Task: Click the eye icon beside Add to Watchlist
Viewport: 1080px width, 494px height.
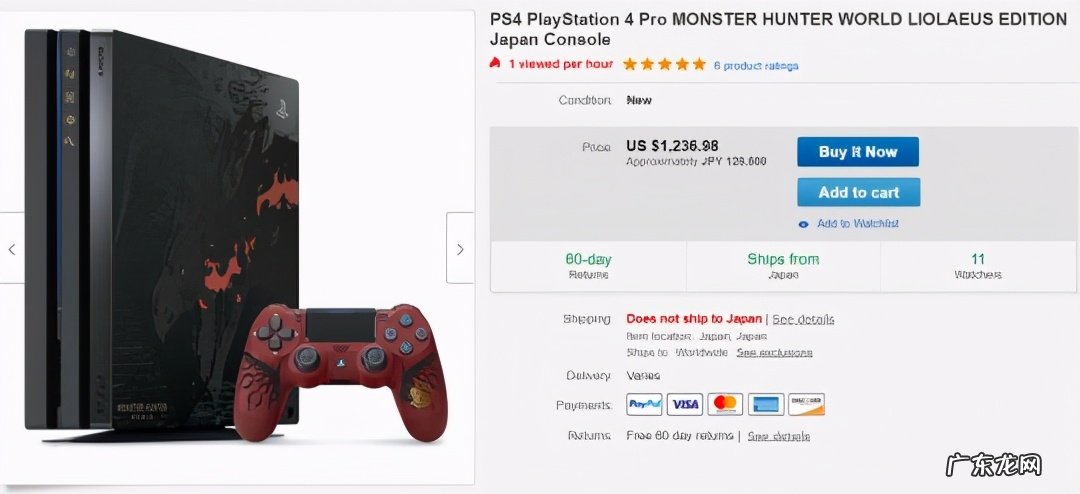Action: click(x=803, y=224)
